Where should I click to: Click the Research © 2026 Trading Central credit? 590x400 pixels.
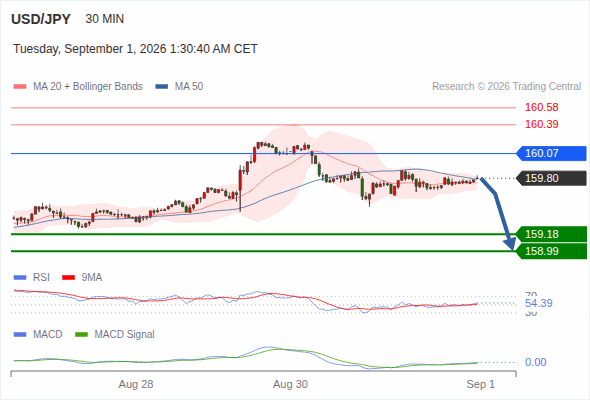pos(506,87)
